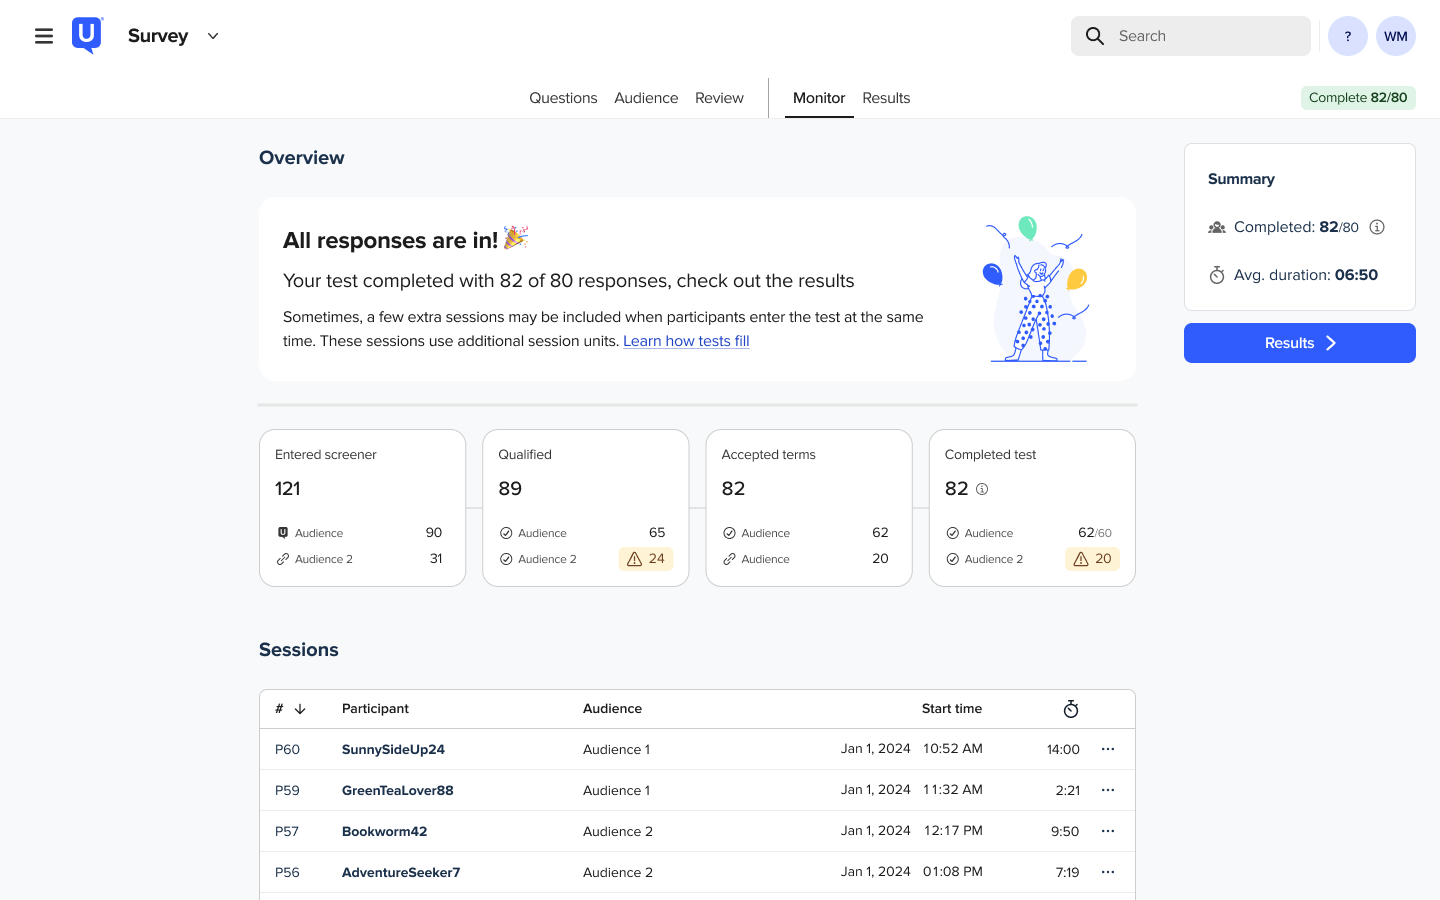
Task: Open more options for AdventureSeeker7 row
Action: tap(1108, 872)
